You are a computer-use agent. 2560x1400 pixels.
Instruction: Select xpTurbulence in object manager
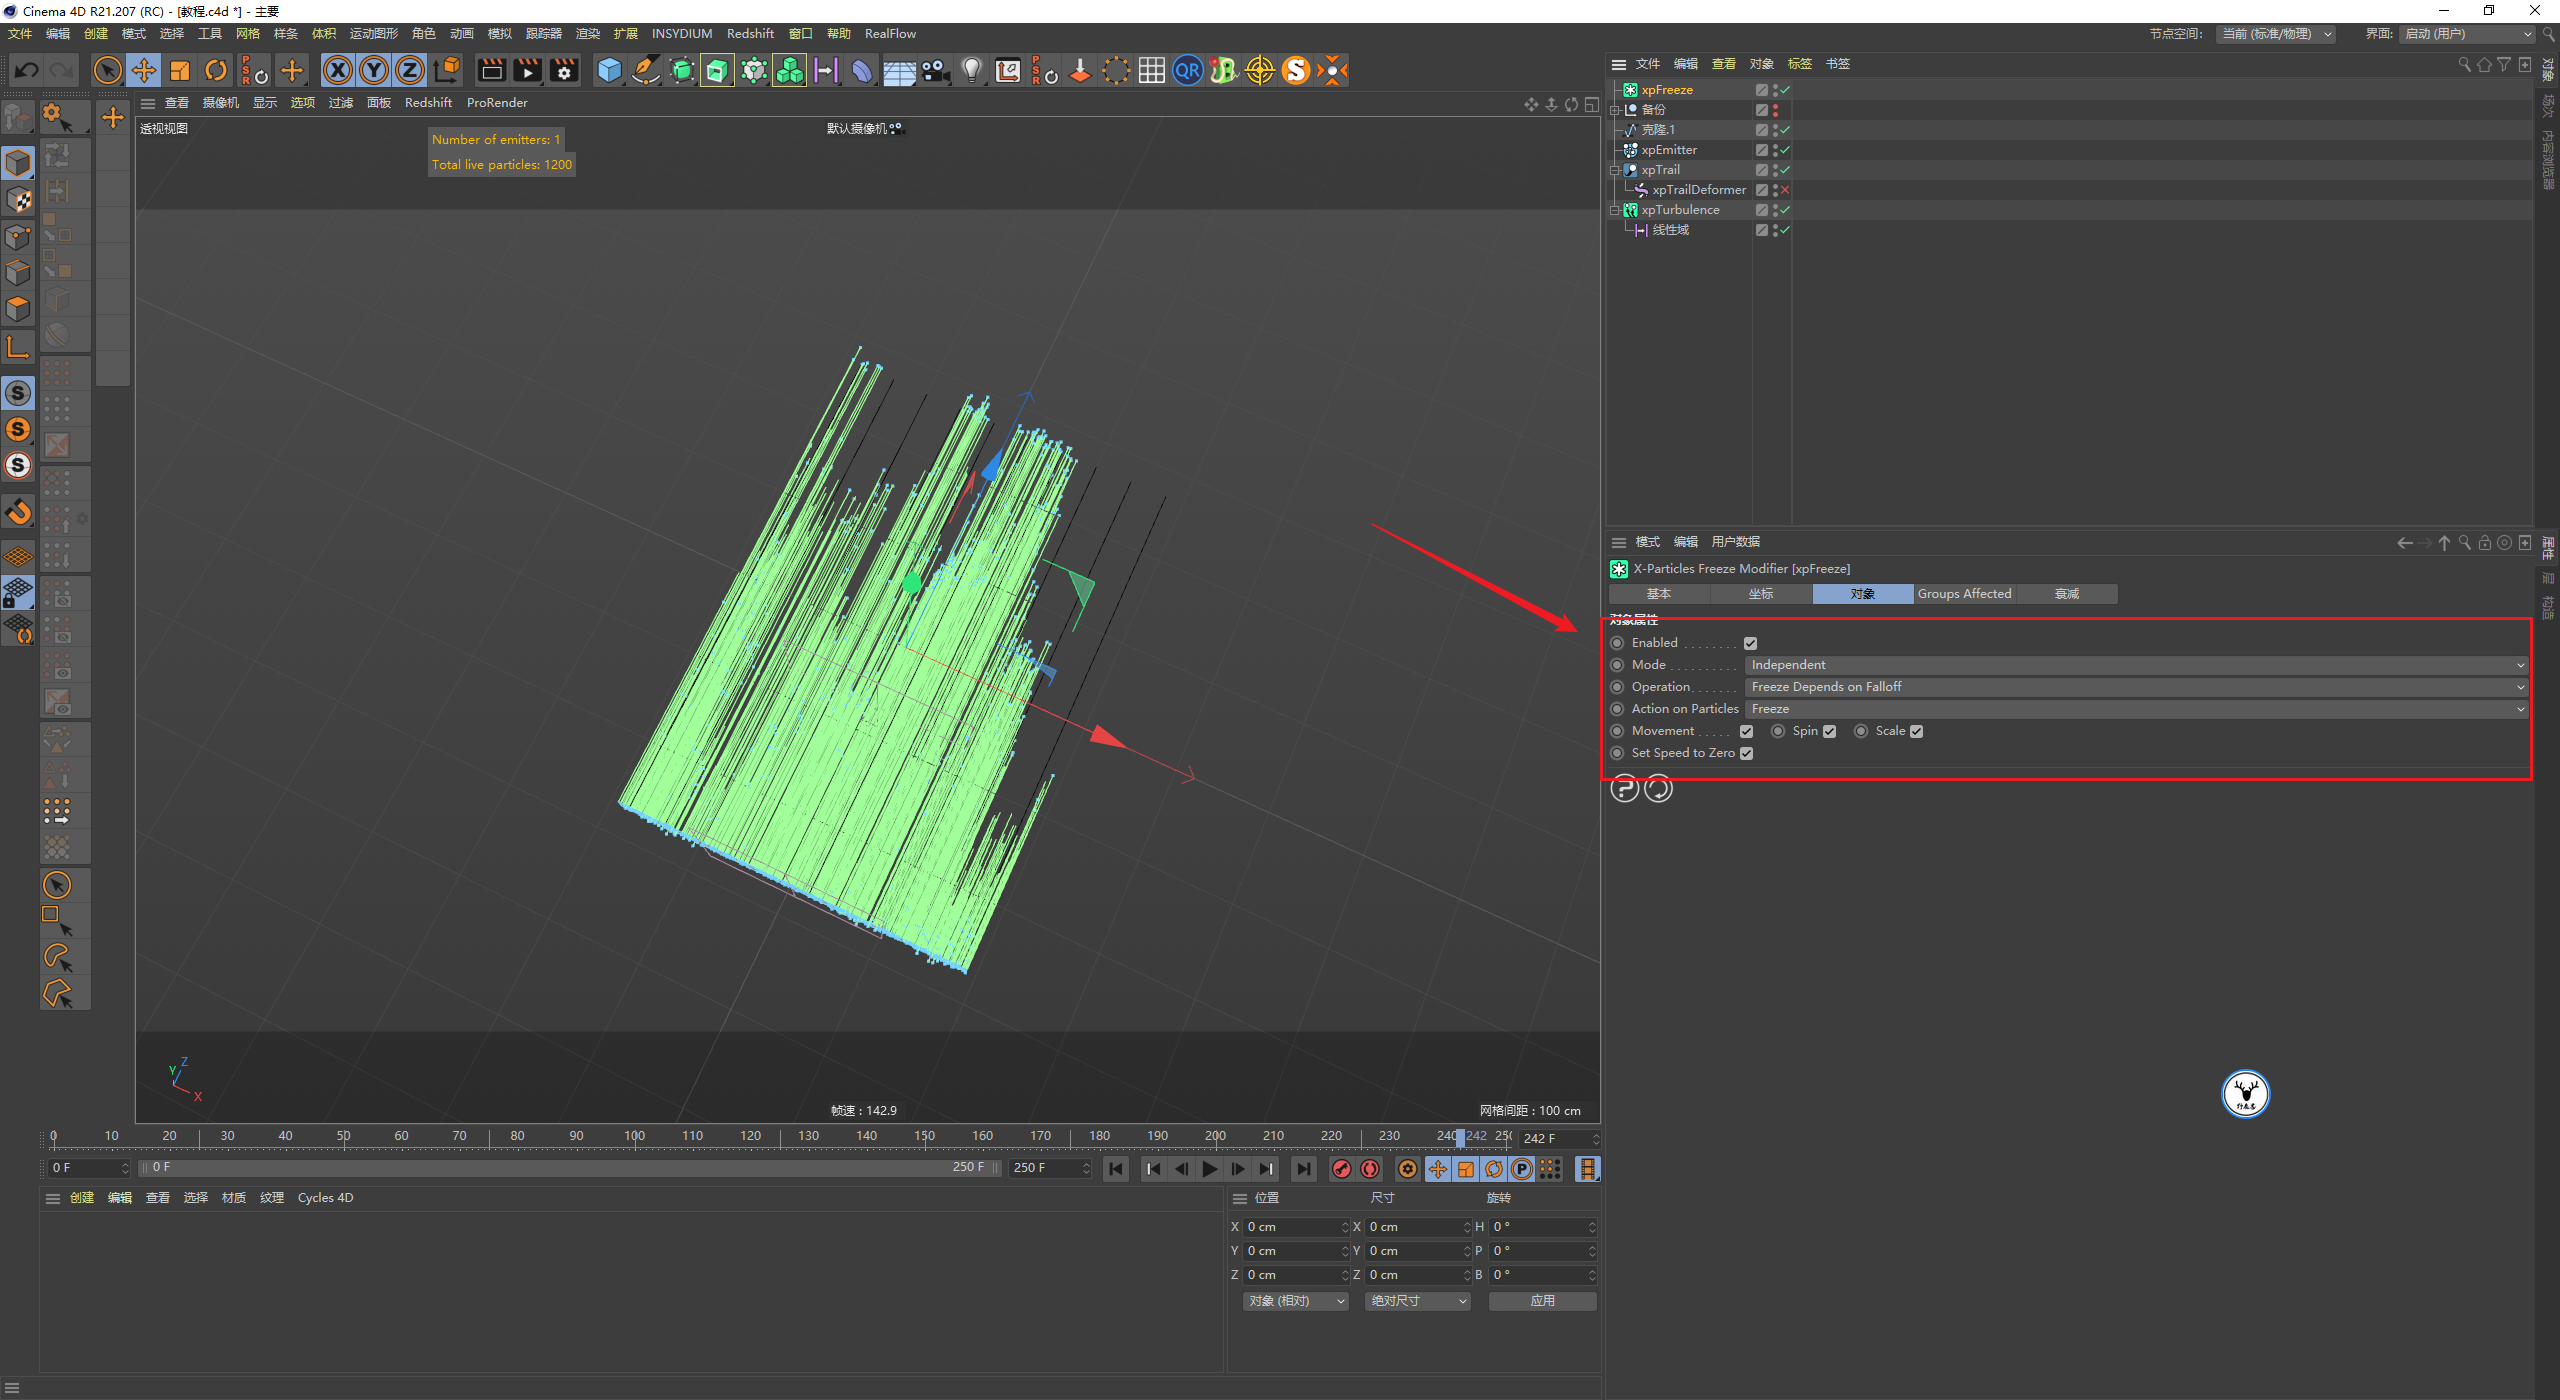tap(1680, 210)
